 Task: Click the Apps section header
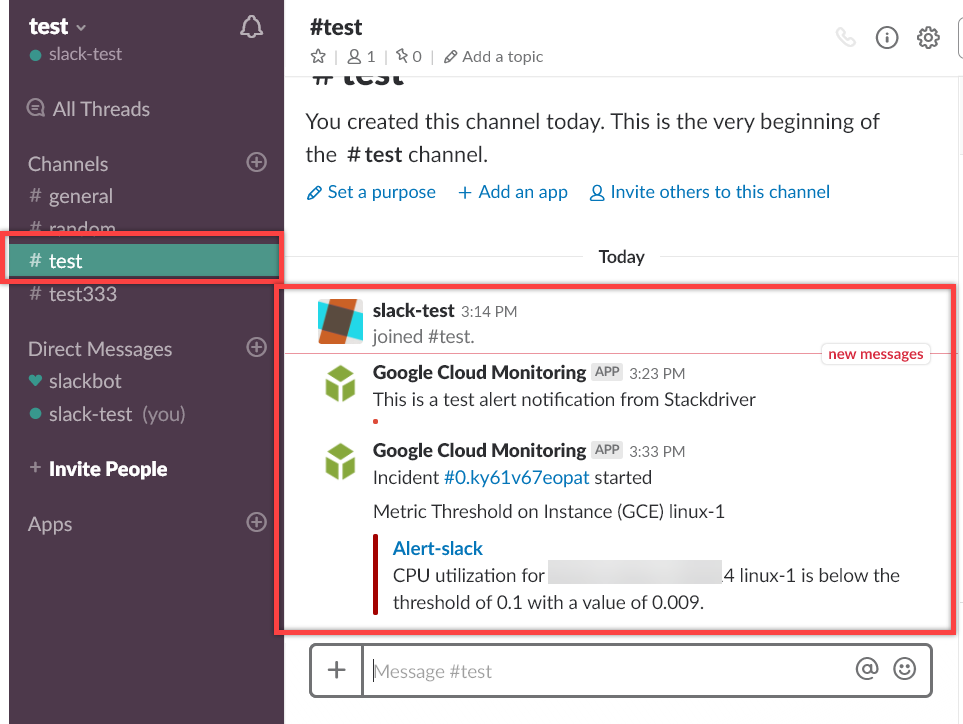point(50,524)
